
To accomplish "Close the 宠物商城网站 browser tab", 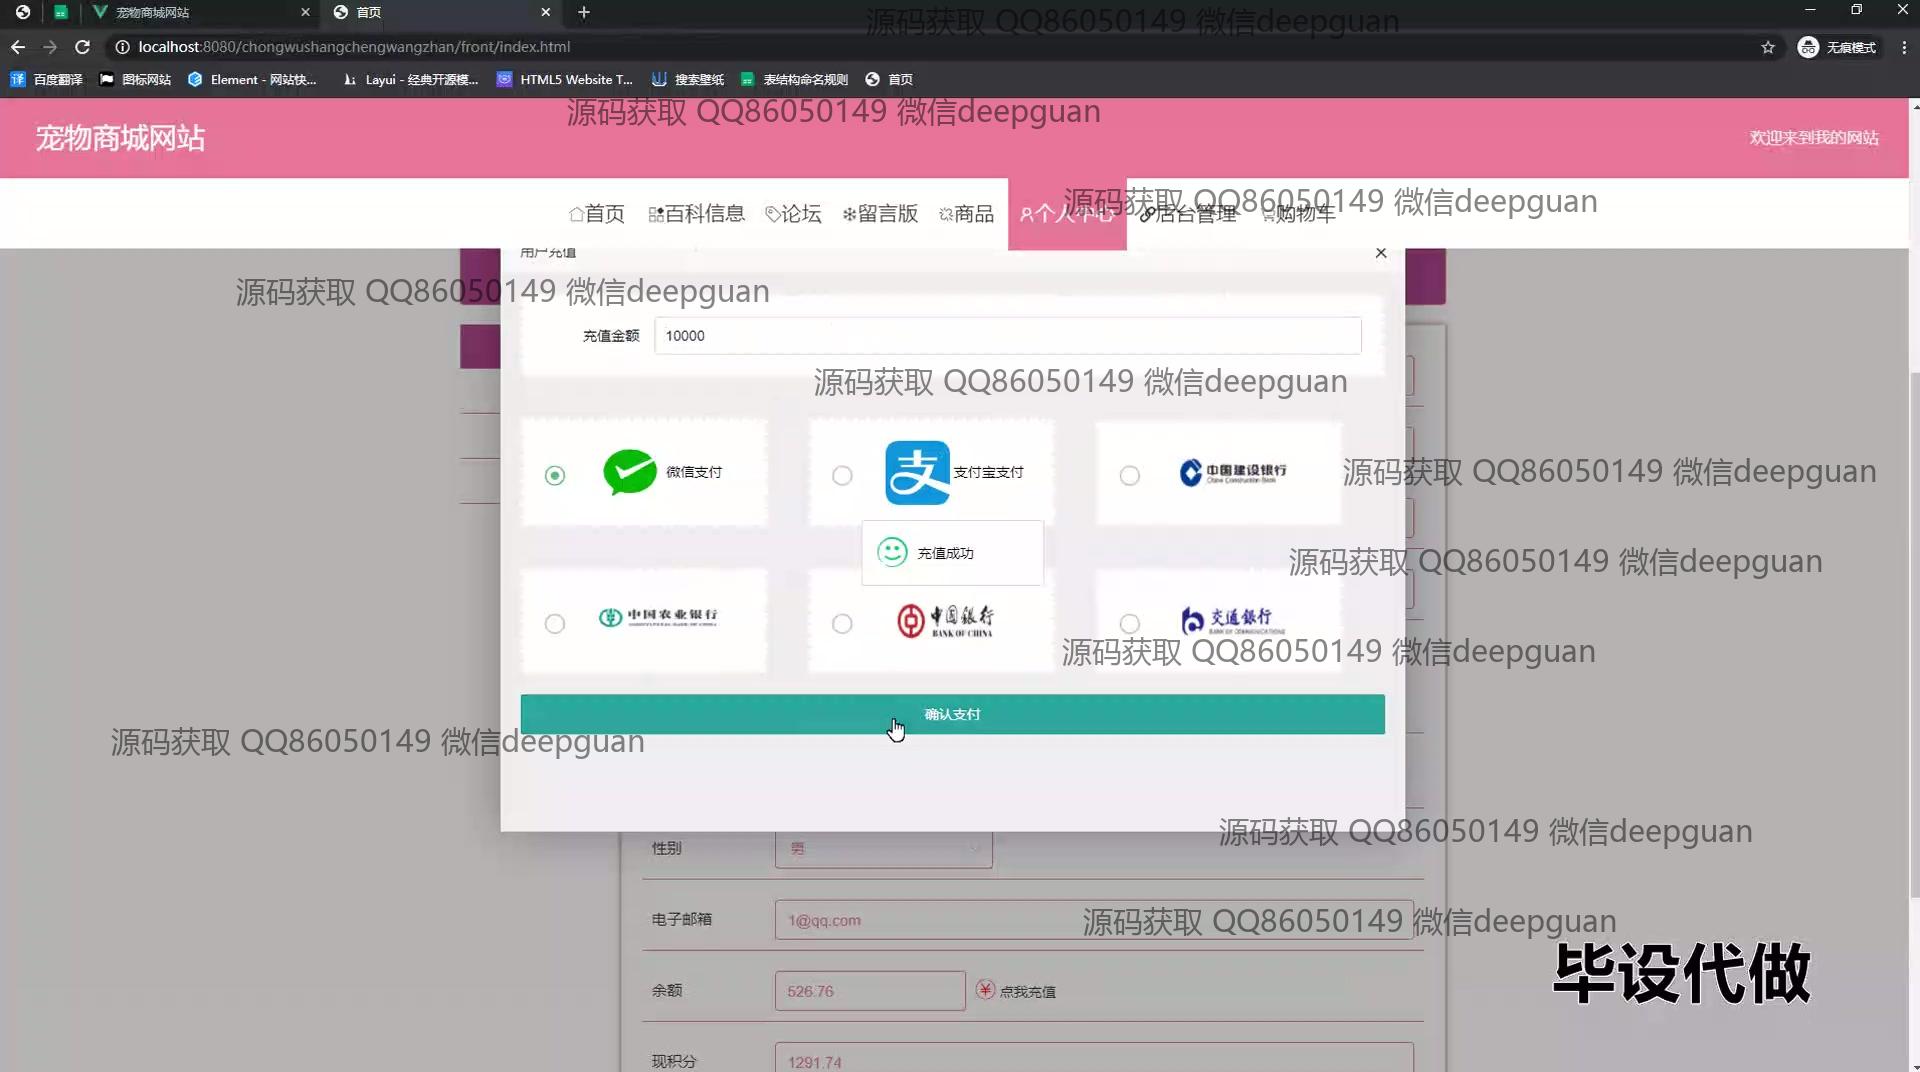I will (x=305, y=12).
